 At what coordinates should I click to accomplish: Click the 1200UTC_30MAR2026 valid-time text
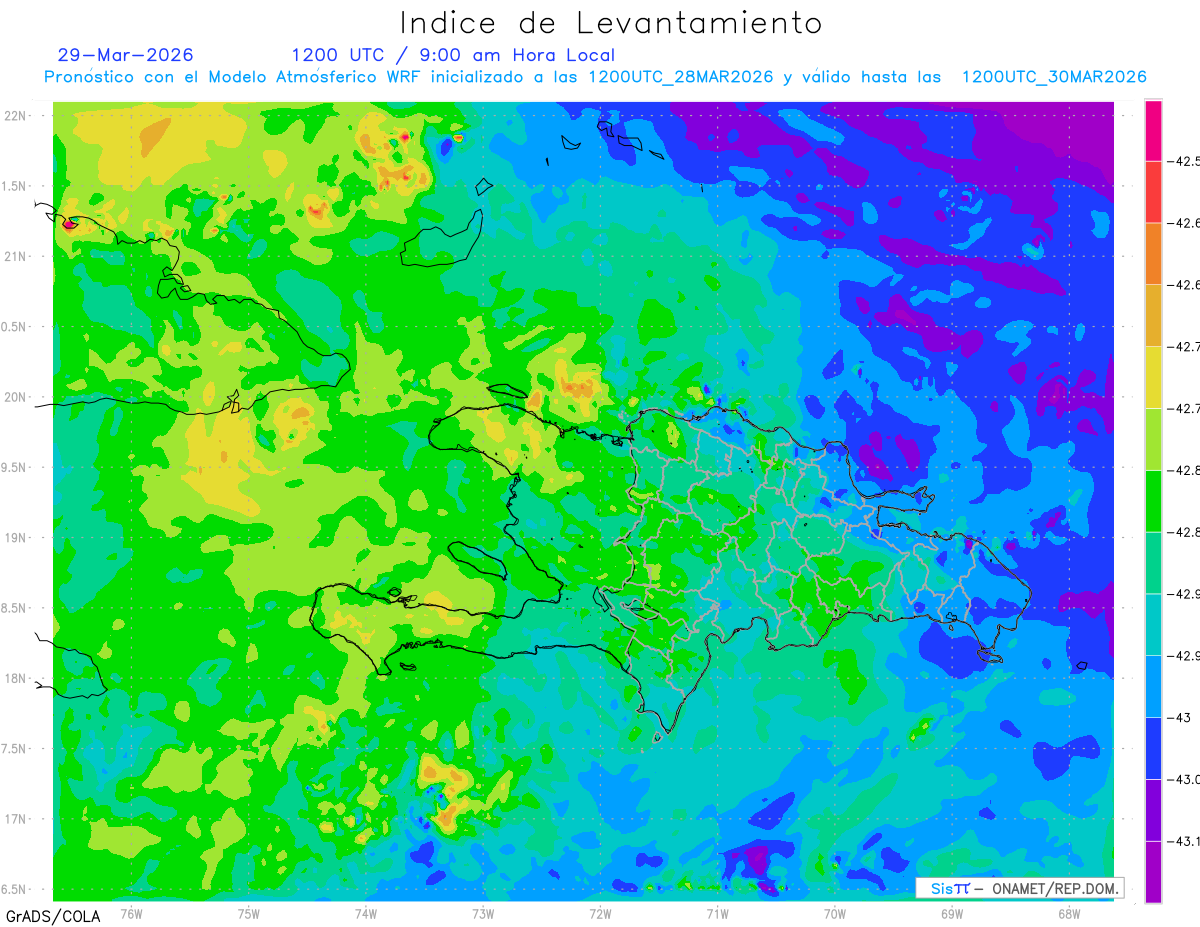click(1054, 77)
